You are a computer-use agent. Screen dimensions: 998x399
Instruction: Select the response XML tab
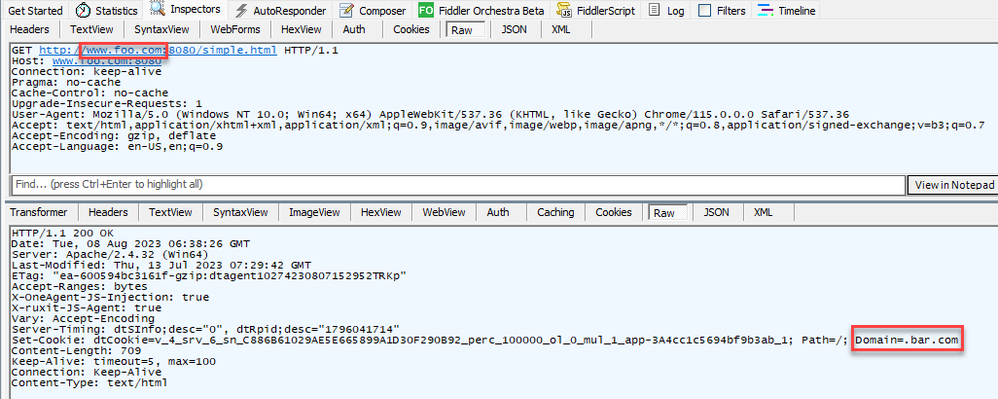point(763,213)
